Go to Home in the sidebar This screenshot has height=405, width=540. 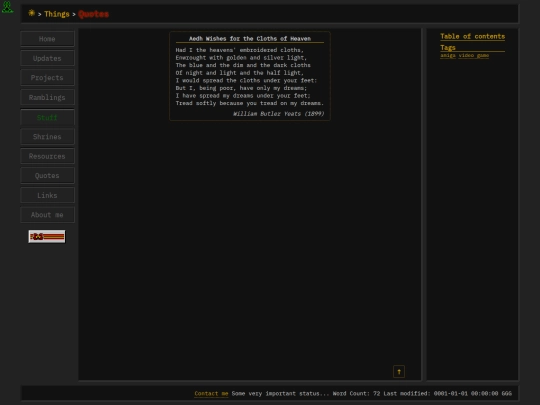click(x=47, y=39)
